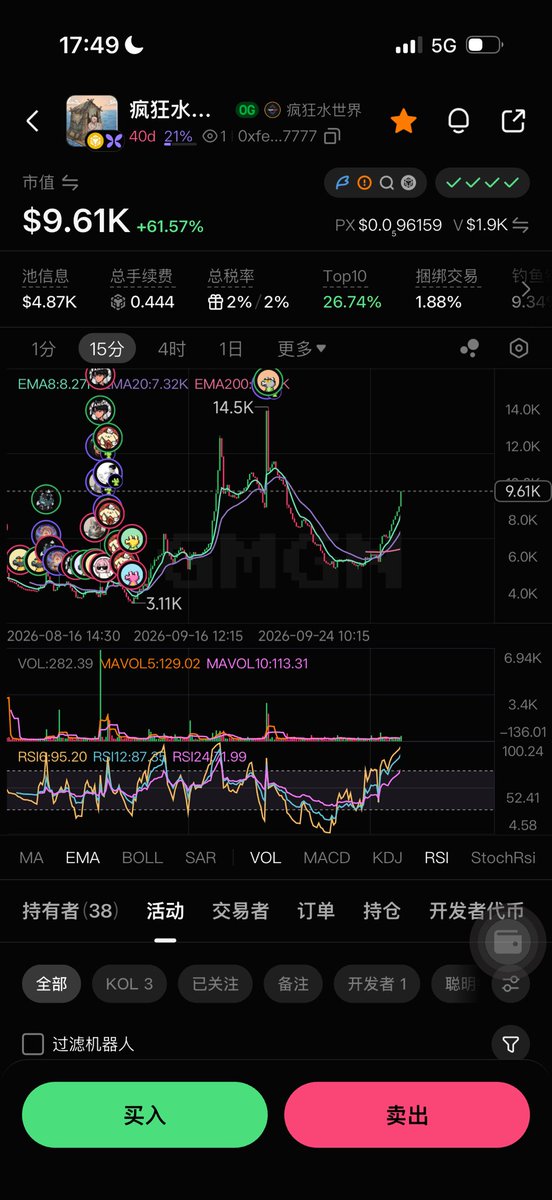
Task: Tap the 捆绑交易 1.88% stat
Action: (x=447, y=288)
